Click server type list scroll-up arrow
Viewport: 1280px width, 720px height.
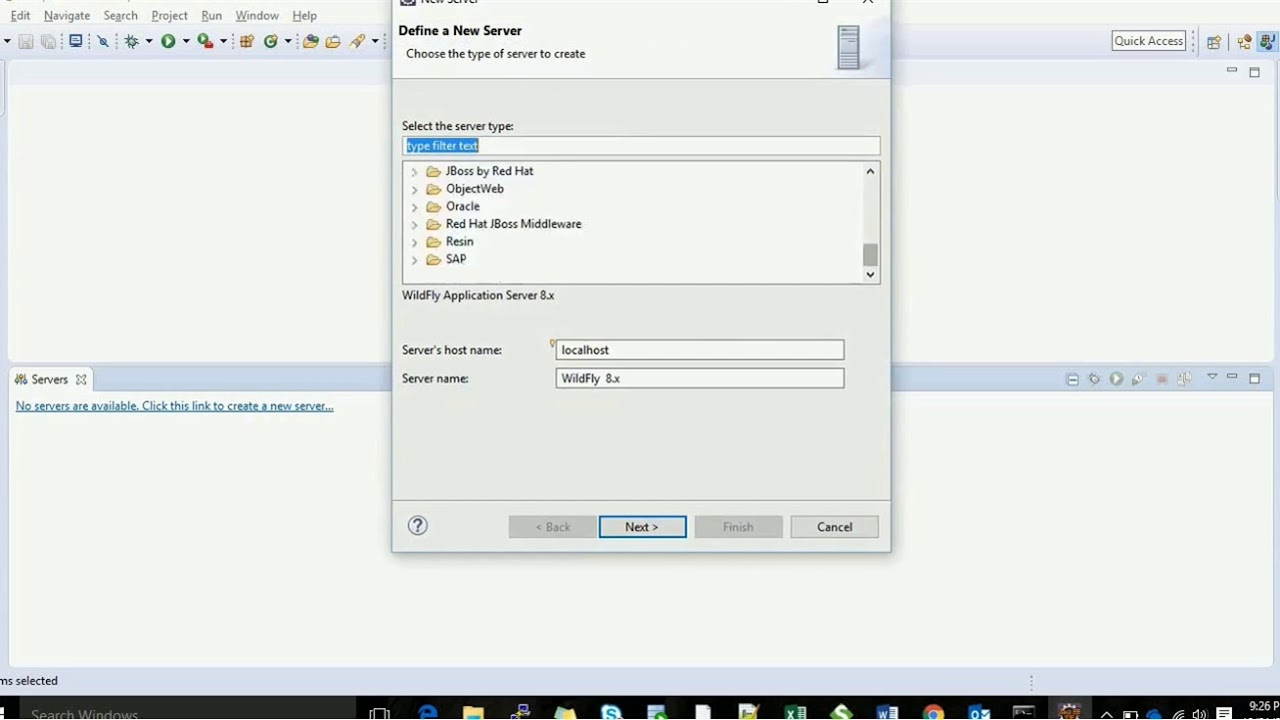(x=870, y=171)
